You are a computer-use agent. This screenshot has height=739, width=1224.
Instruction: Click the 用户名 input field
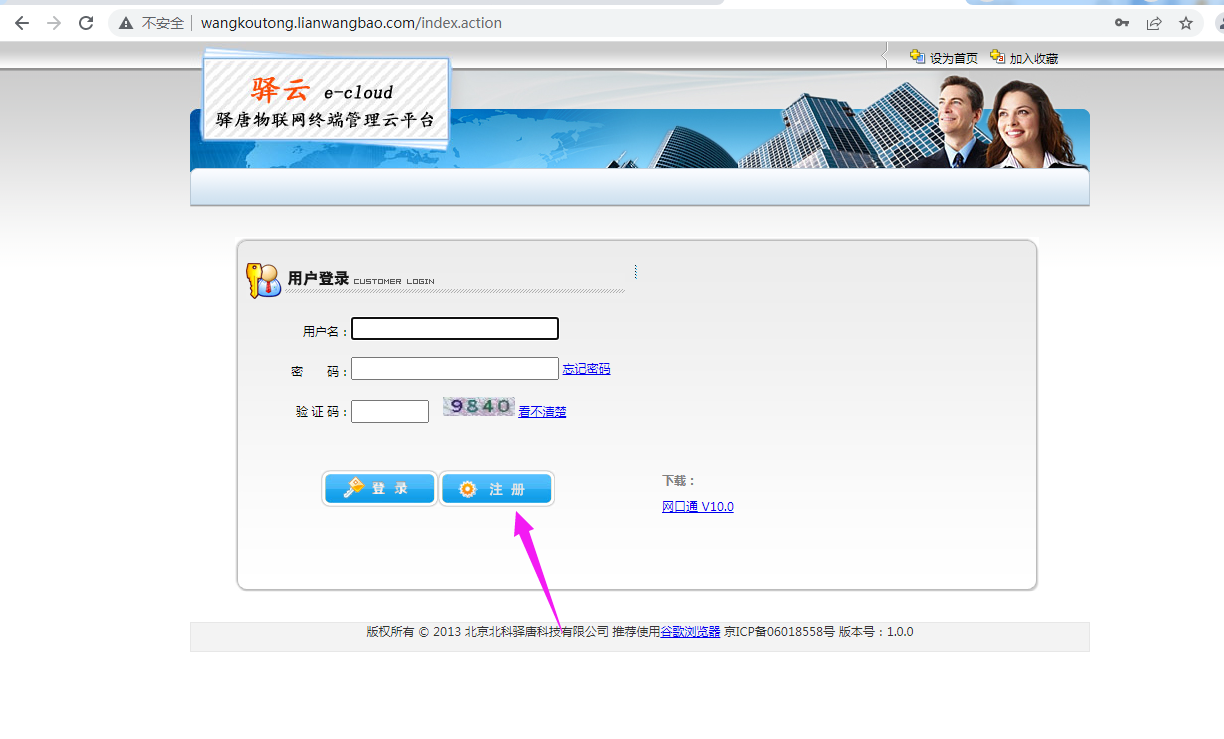[455, 329]
